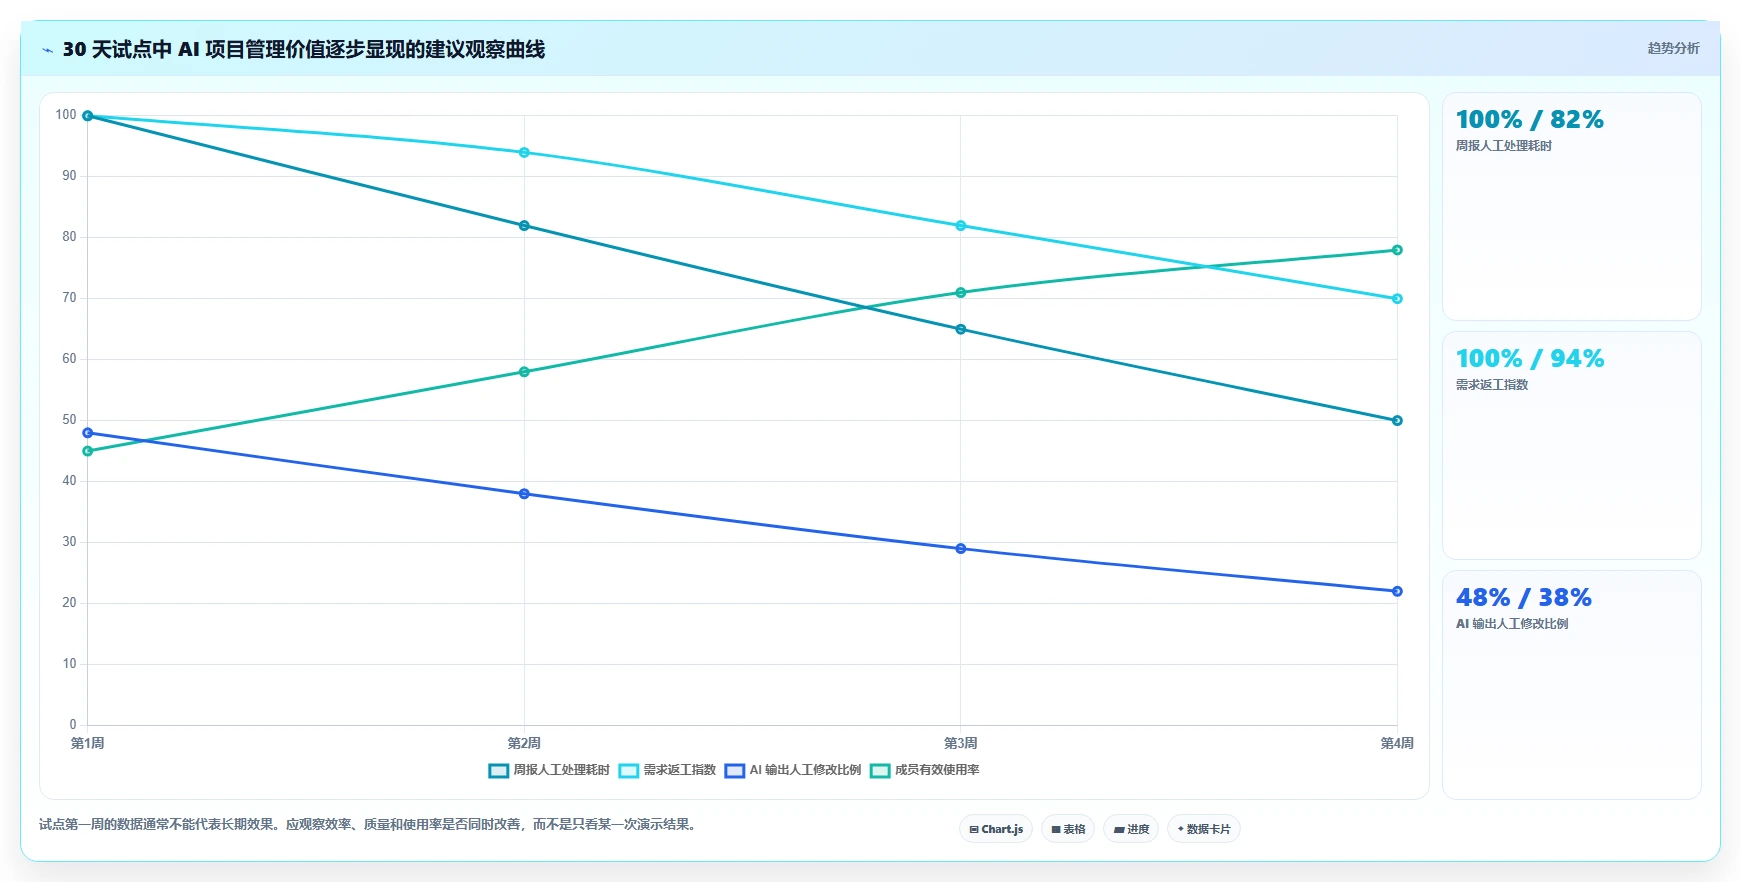
Task: Click the 48% / 38% stat value
Action: (x=1523, y=598)
